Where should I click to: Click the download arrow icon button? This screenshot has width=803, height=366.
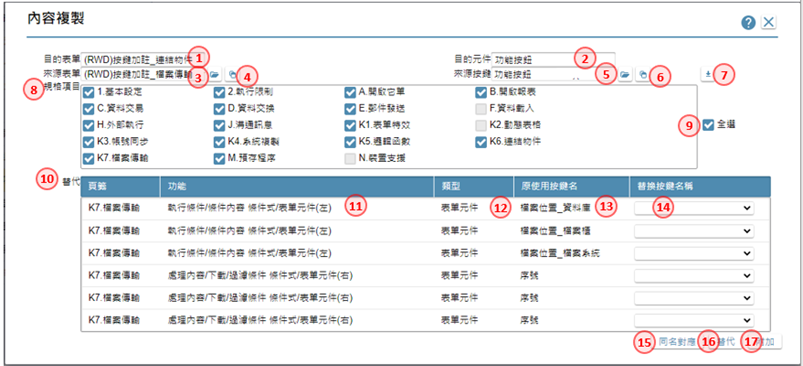click(708, 75)
